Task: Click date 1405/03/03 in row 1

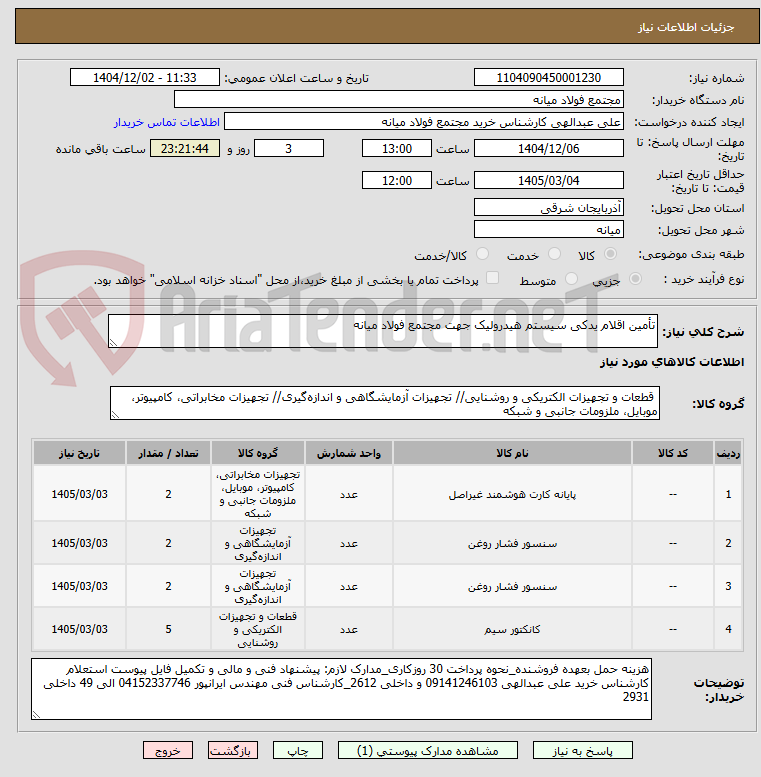Action: tap(79, 494)
